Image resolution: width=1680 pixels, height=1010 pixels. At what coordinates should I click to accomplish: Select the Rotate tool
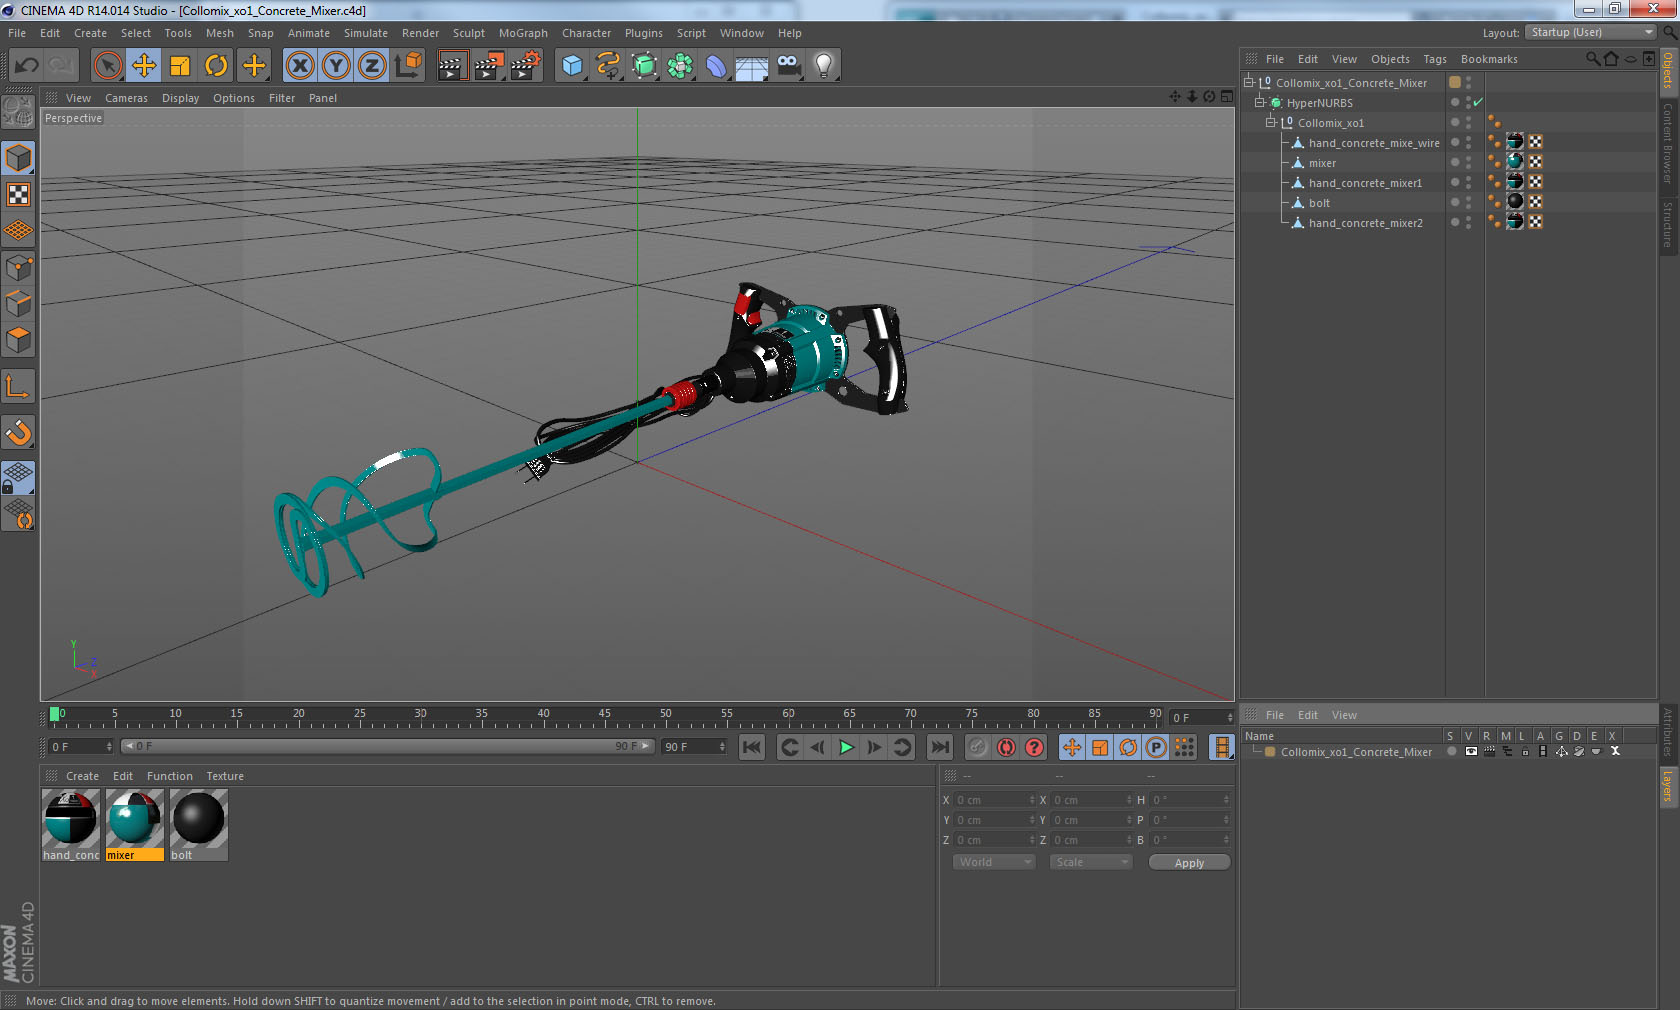click(x=216, y=66)
